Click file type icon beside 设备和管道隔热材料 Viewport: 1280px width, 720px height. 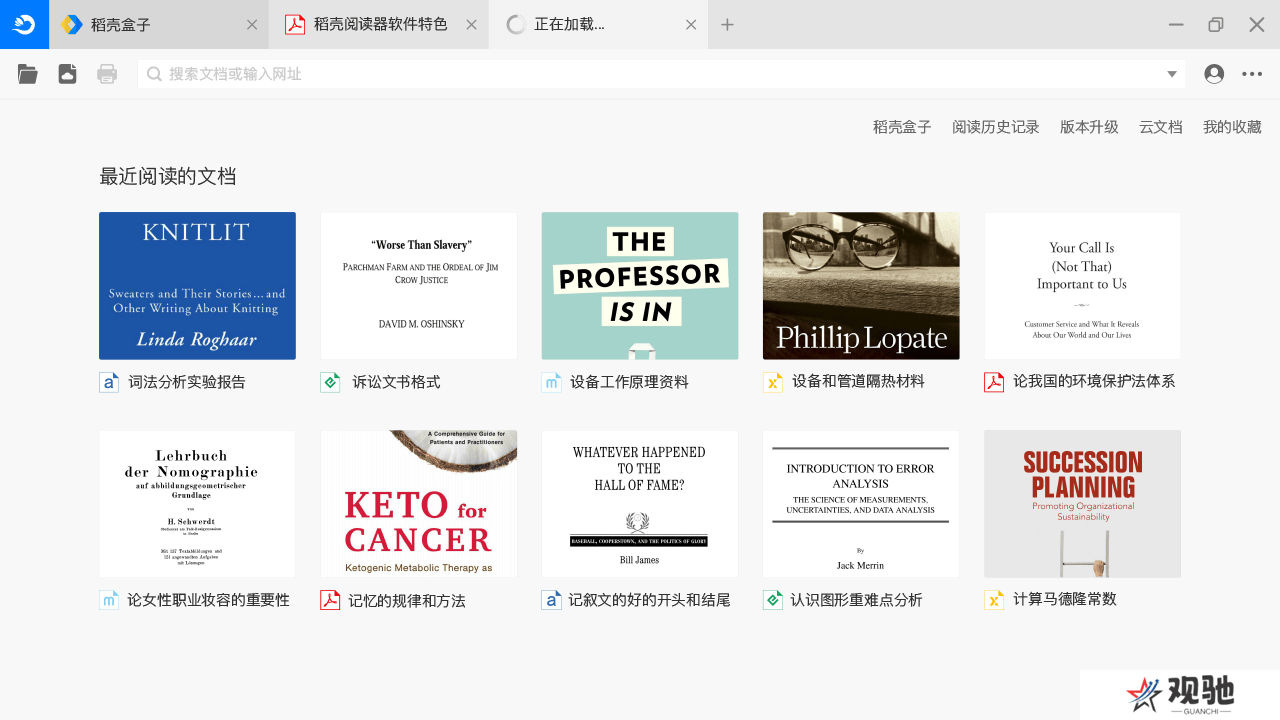(x=773, y=382)
